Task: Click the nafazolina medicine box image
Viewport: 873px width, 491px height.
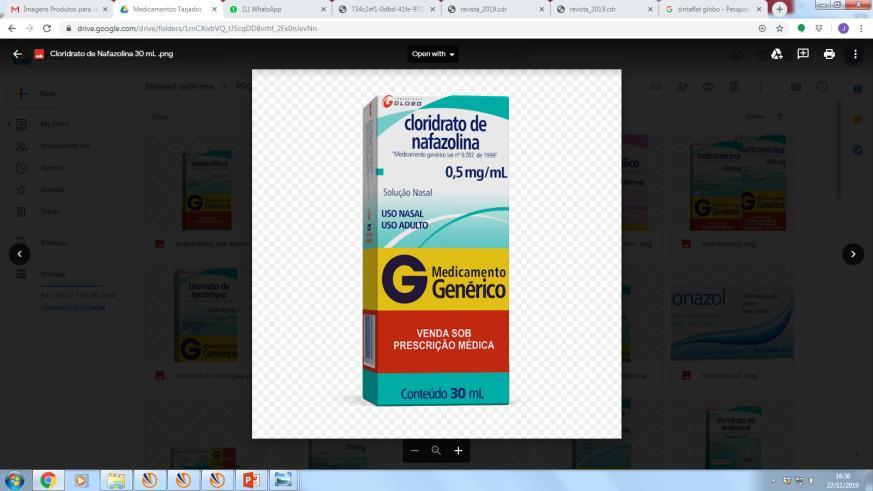Action: click(436, 249)
